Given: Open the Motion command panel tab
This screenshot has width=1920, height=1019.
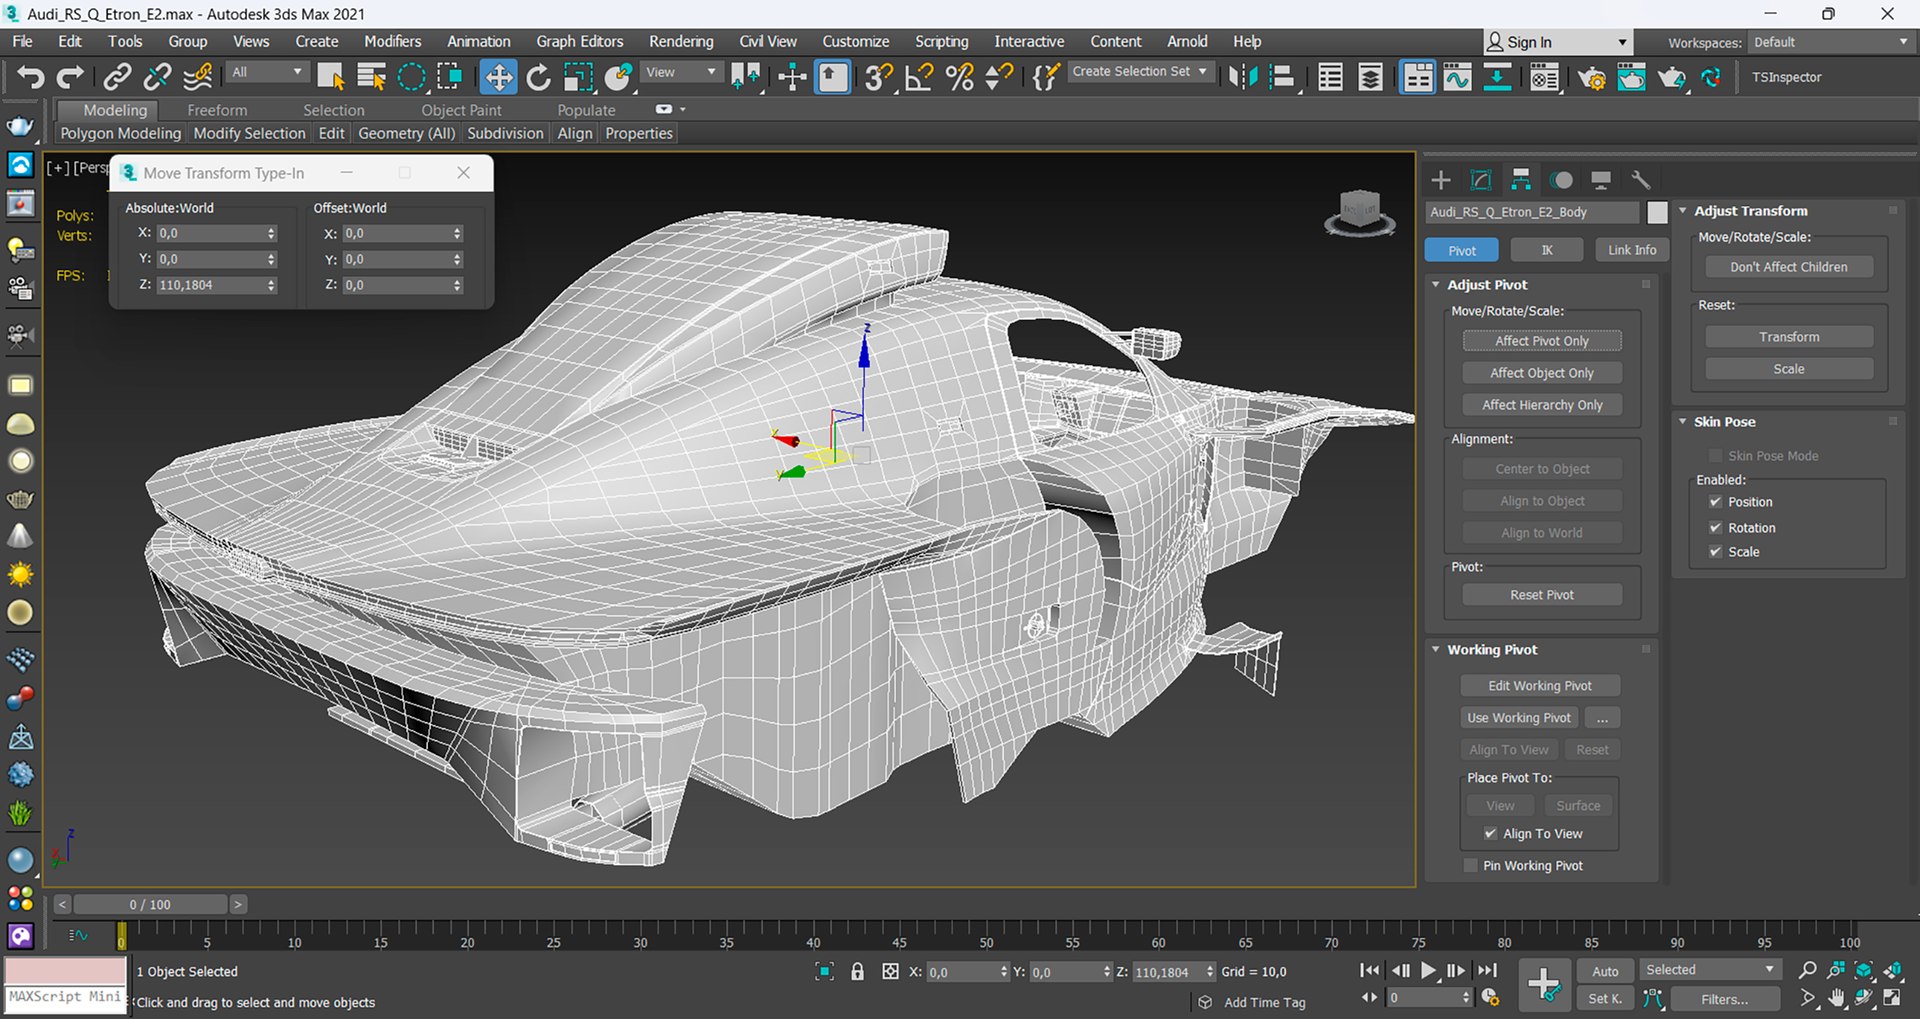Looking at the screenshot, I should tap(1561, 180).
